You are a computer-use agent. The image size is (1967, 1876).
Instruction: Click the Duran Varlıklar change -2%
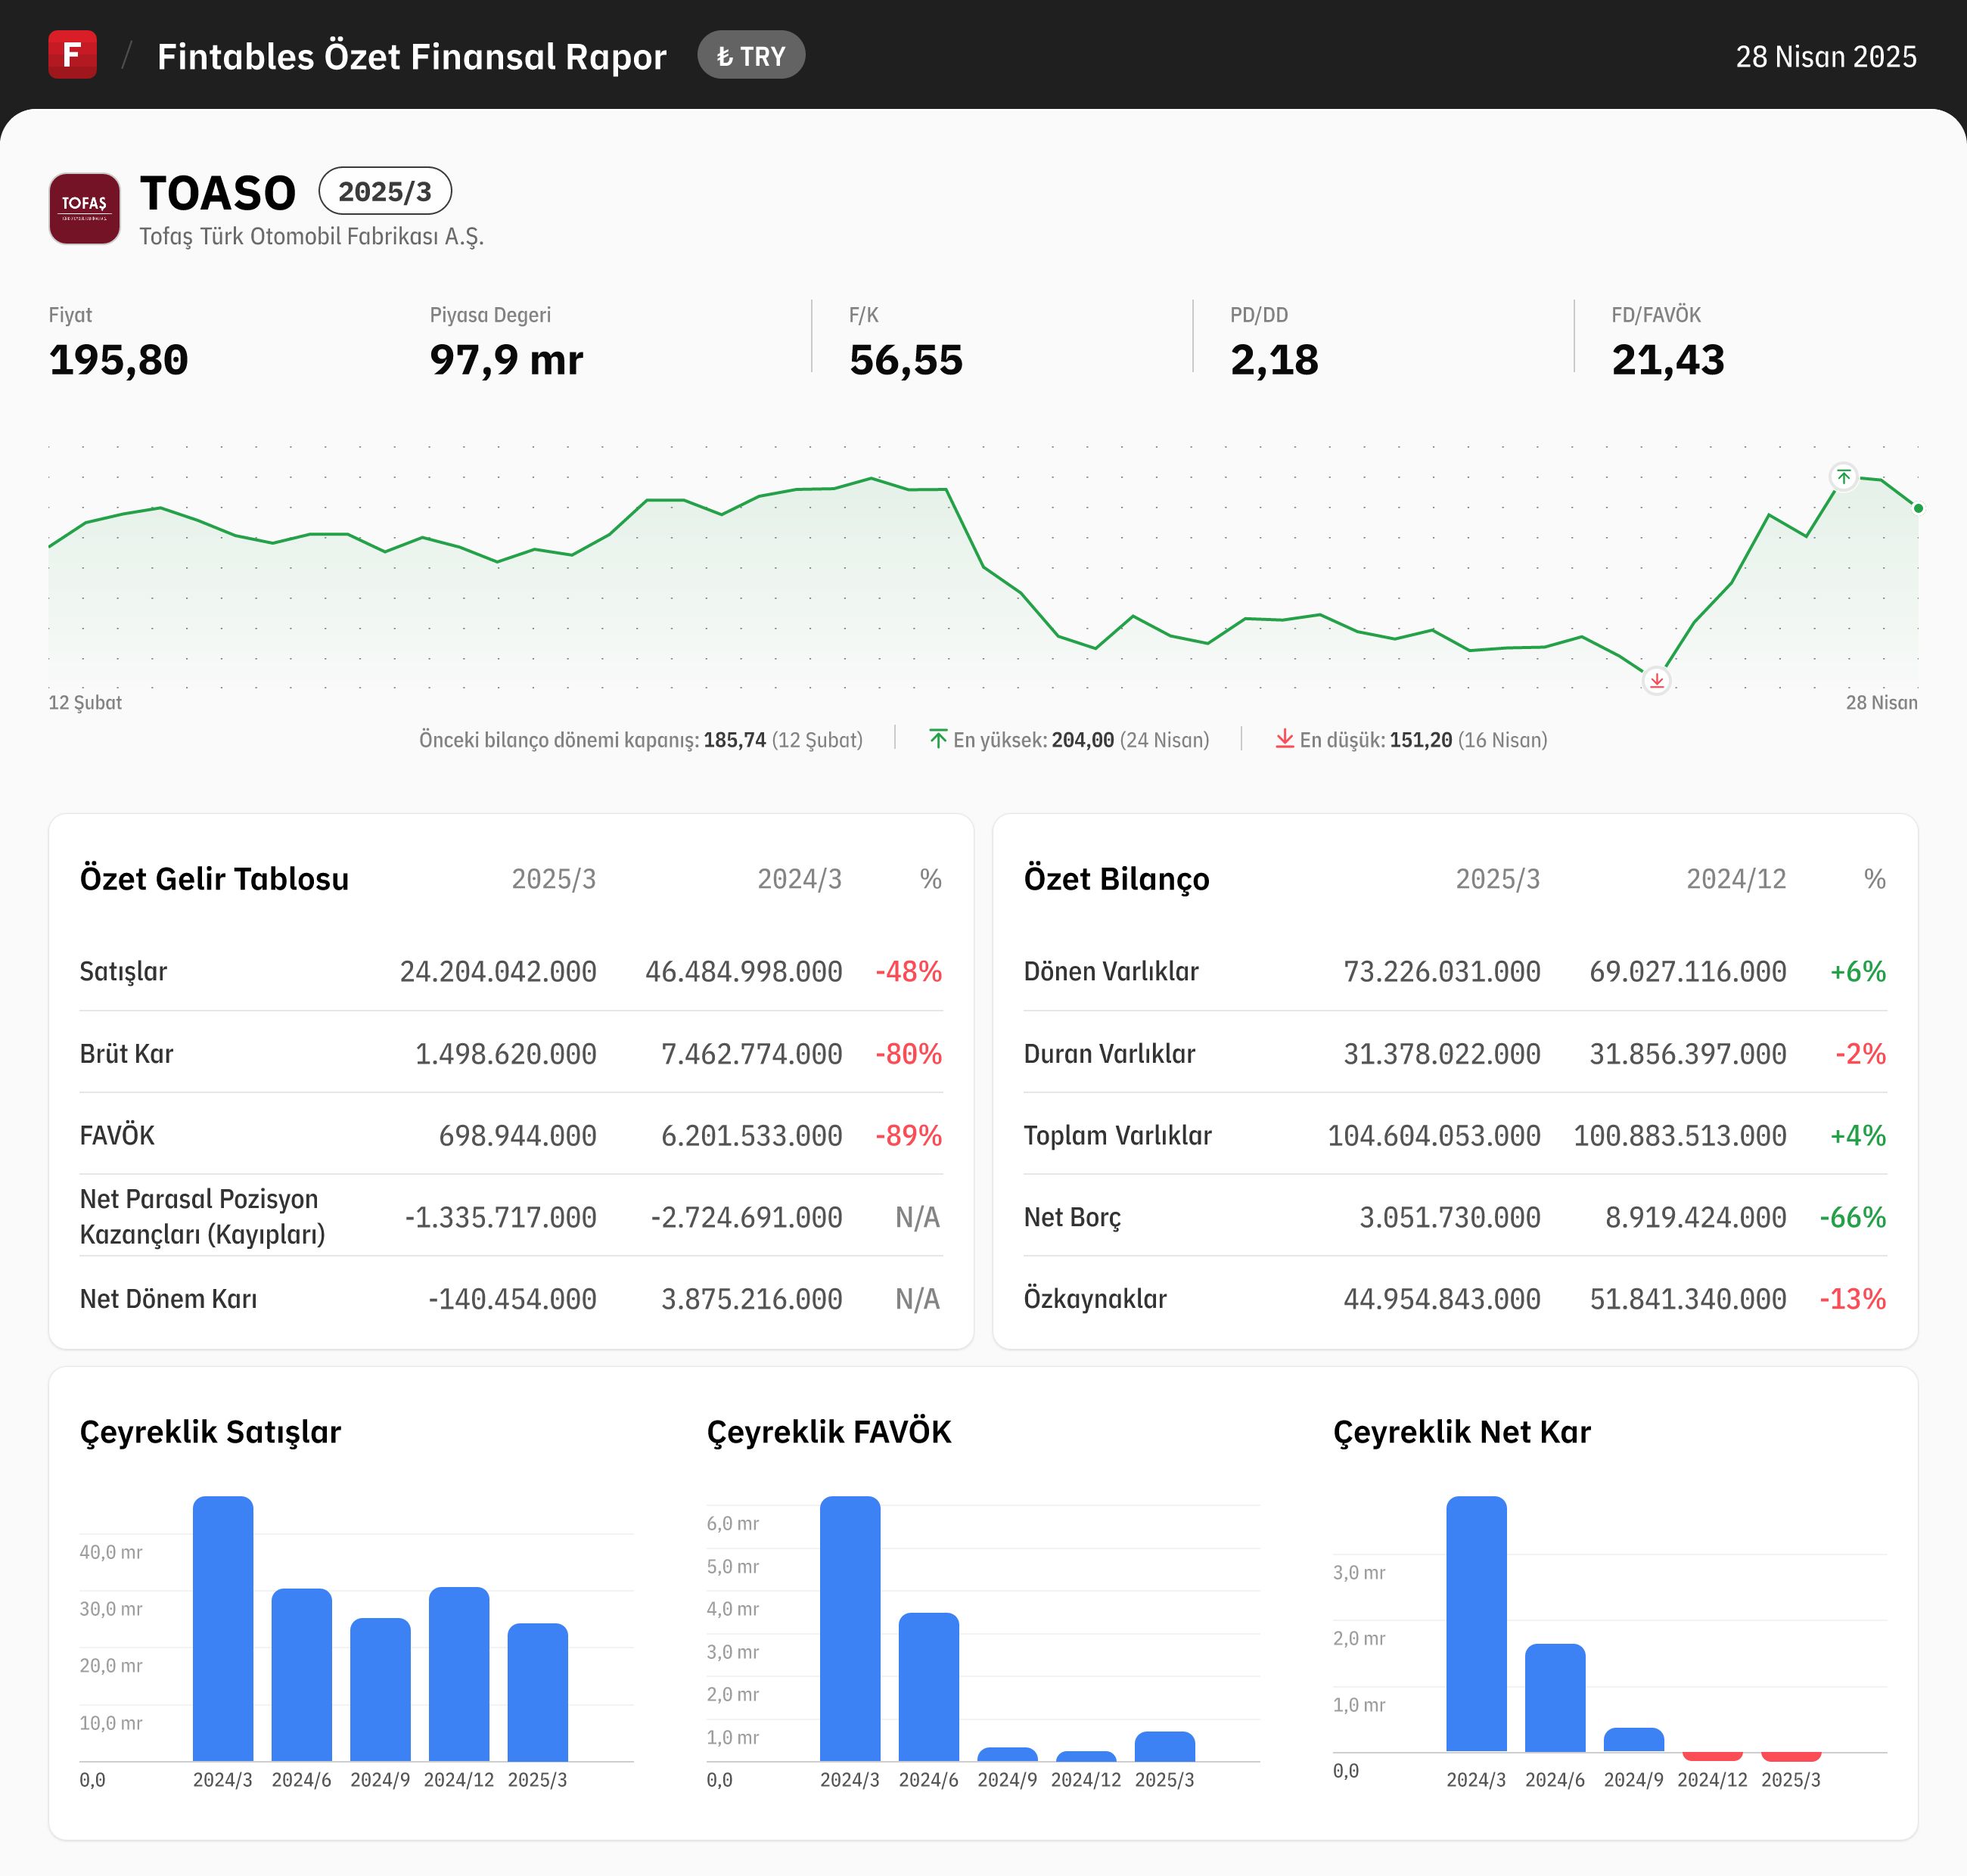pyautogui.click(x=1861, y=1054)
